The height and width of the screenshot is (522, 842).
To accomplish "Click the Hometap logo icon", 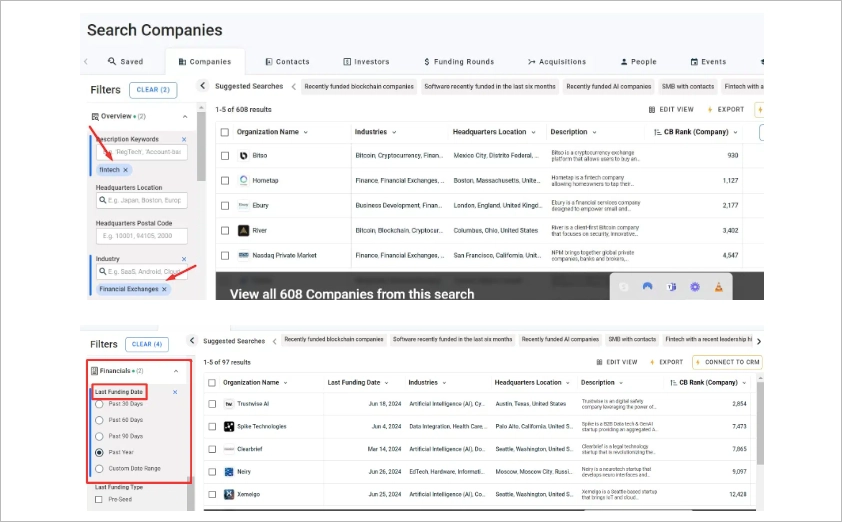I will coord(243,181).
